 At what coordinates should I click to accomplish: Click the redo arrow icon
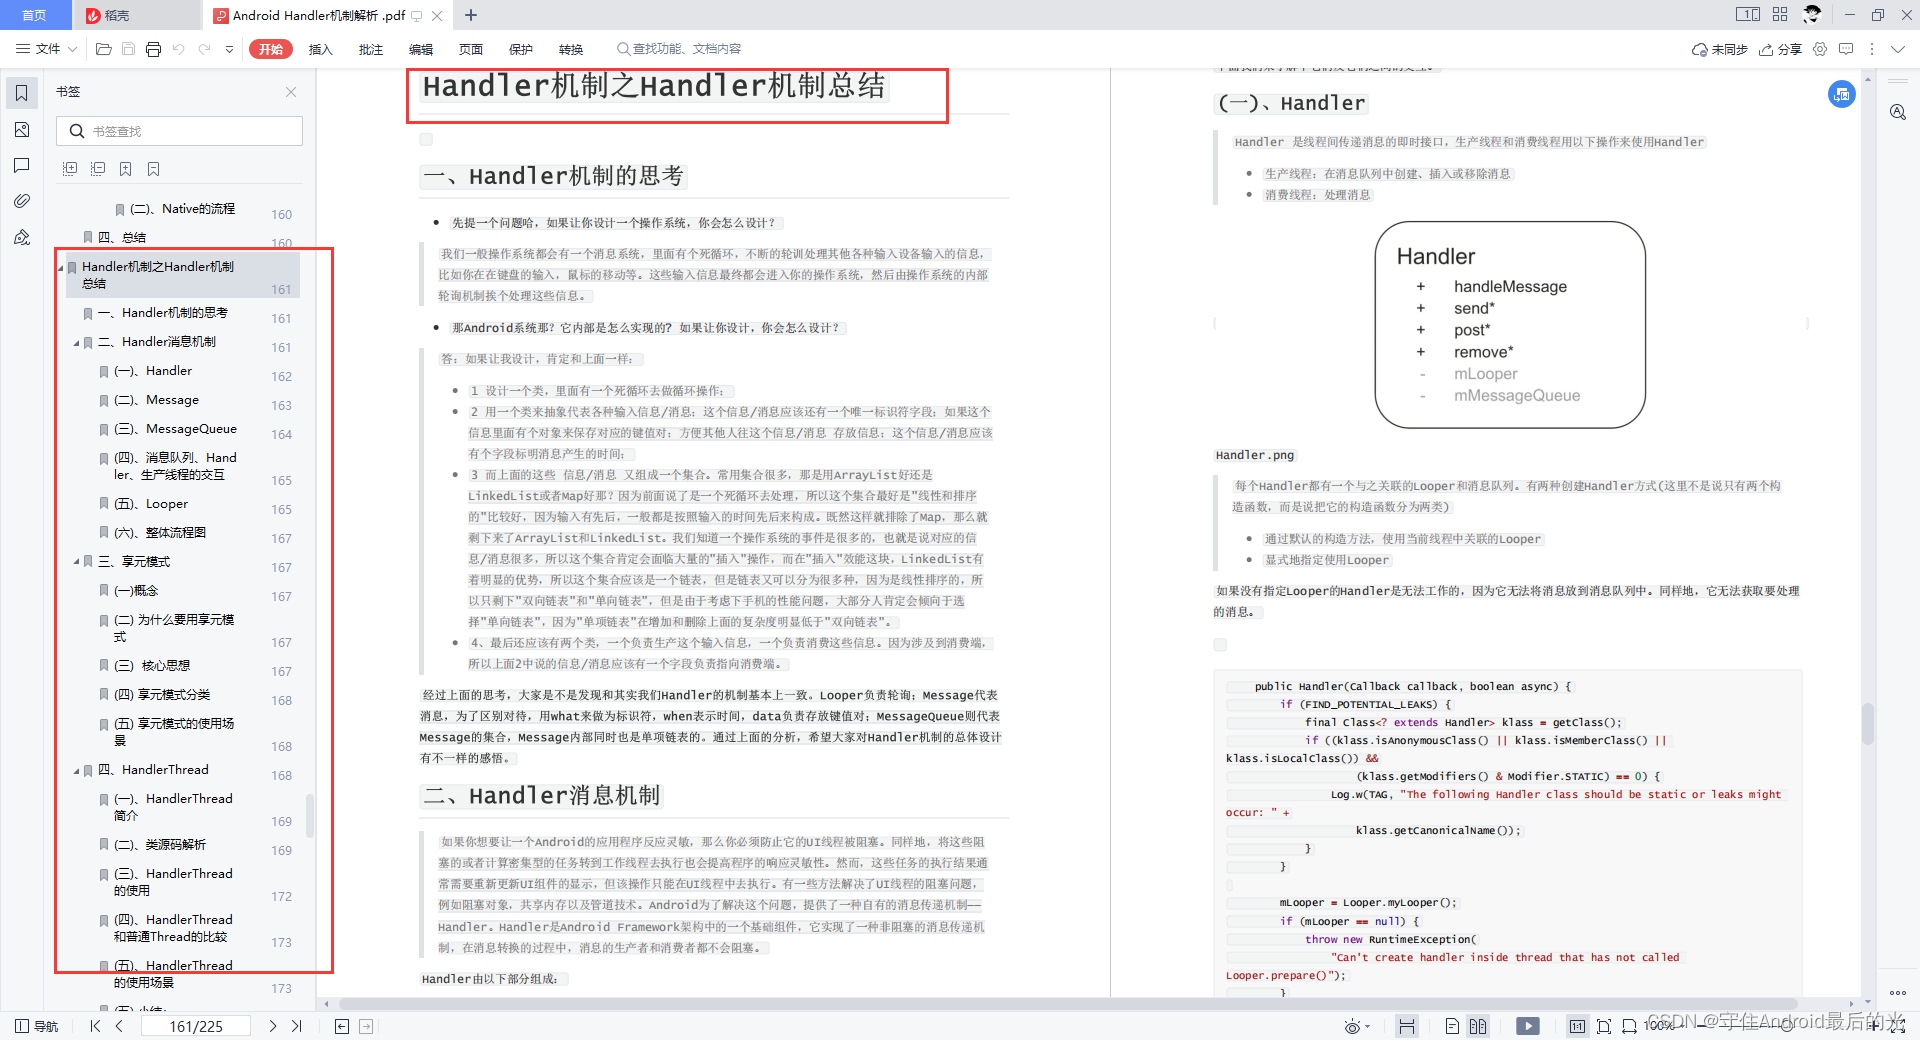click(204, 49)
